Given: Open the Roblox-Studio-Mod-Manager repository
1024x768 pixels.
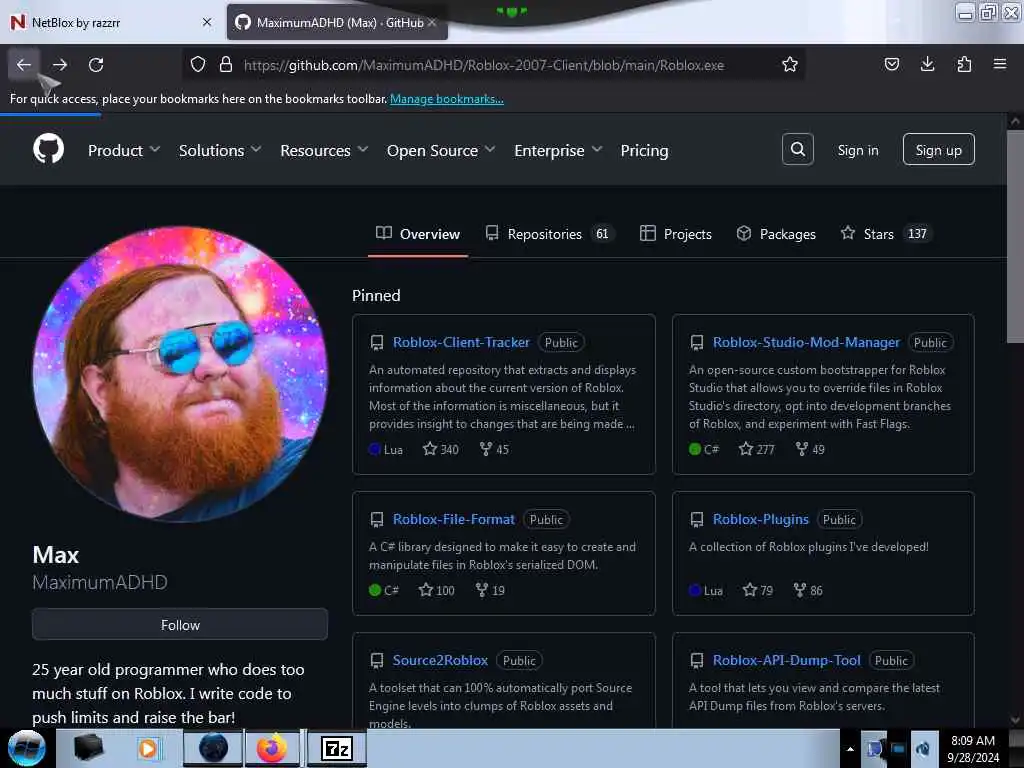Looking at the screenshot, I should (x=806, y=342).
